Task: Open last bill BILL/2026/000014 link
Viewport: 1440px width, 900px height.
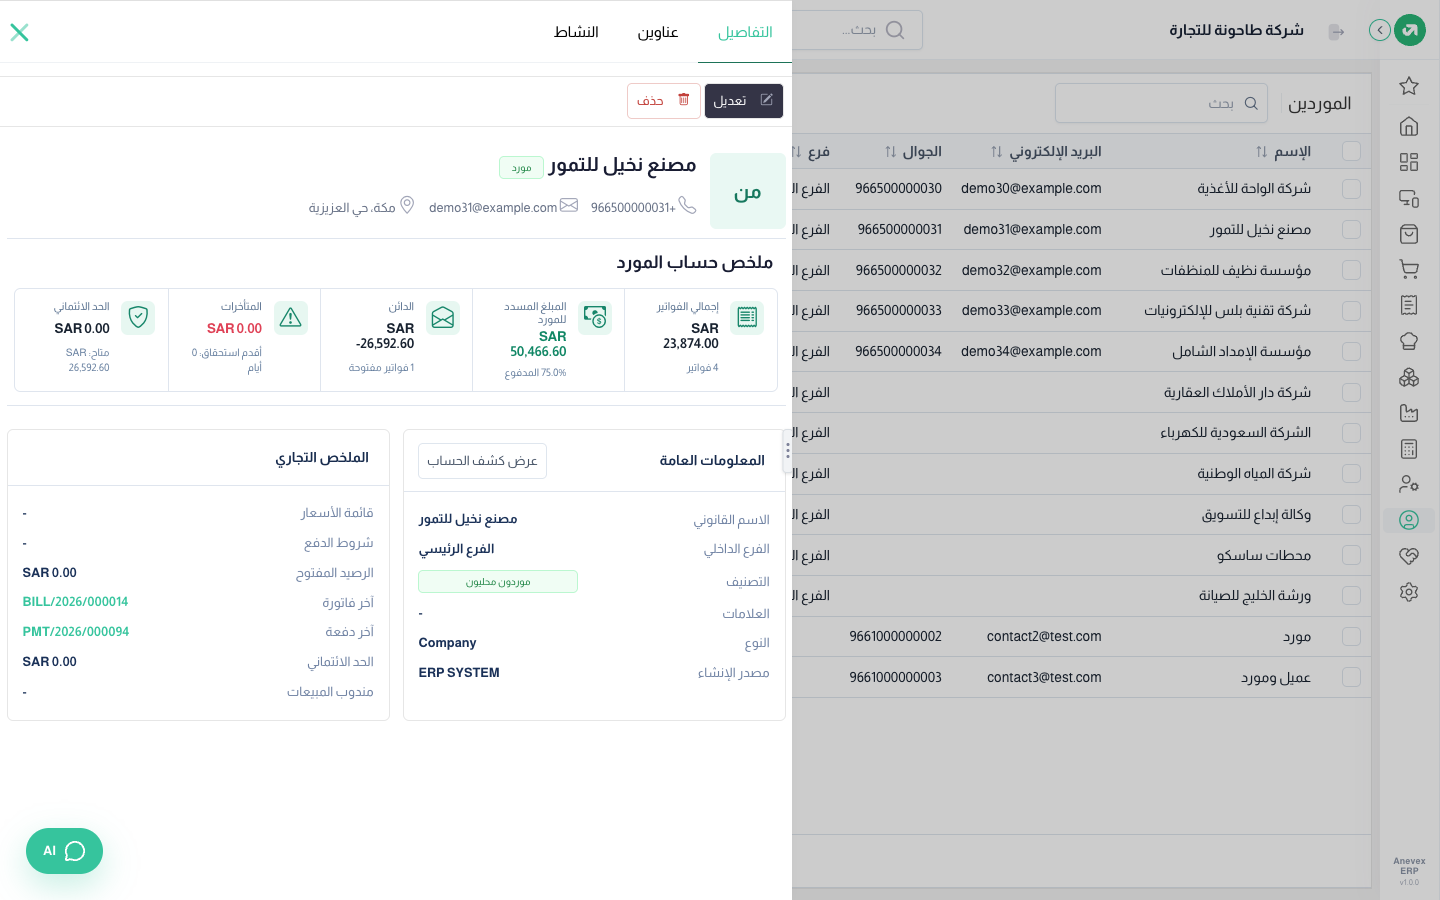Action: click(x=76, y=602)
